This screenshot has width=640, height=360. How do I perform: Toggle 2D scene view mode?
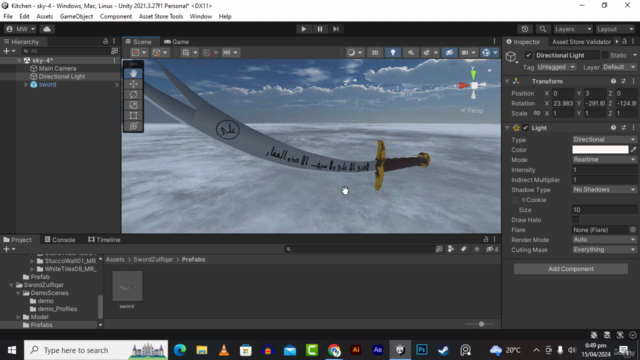[374, 53]
